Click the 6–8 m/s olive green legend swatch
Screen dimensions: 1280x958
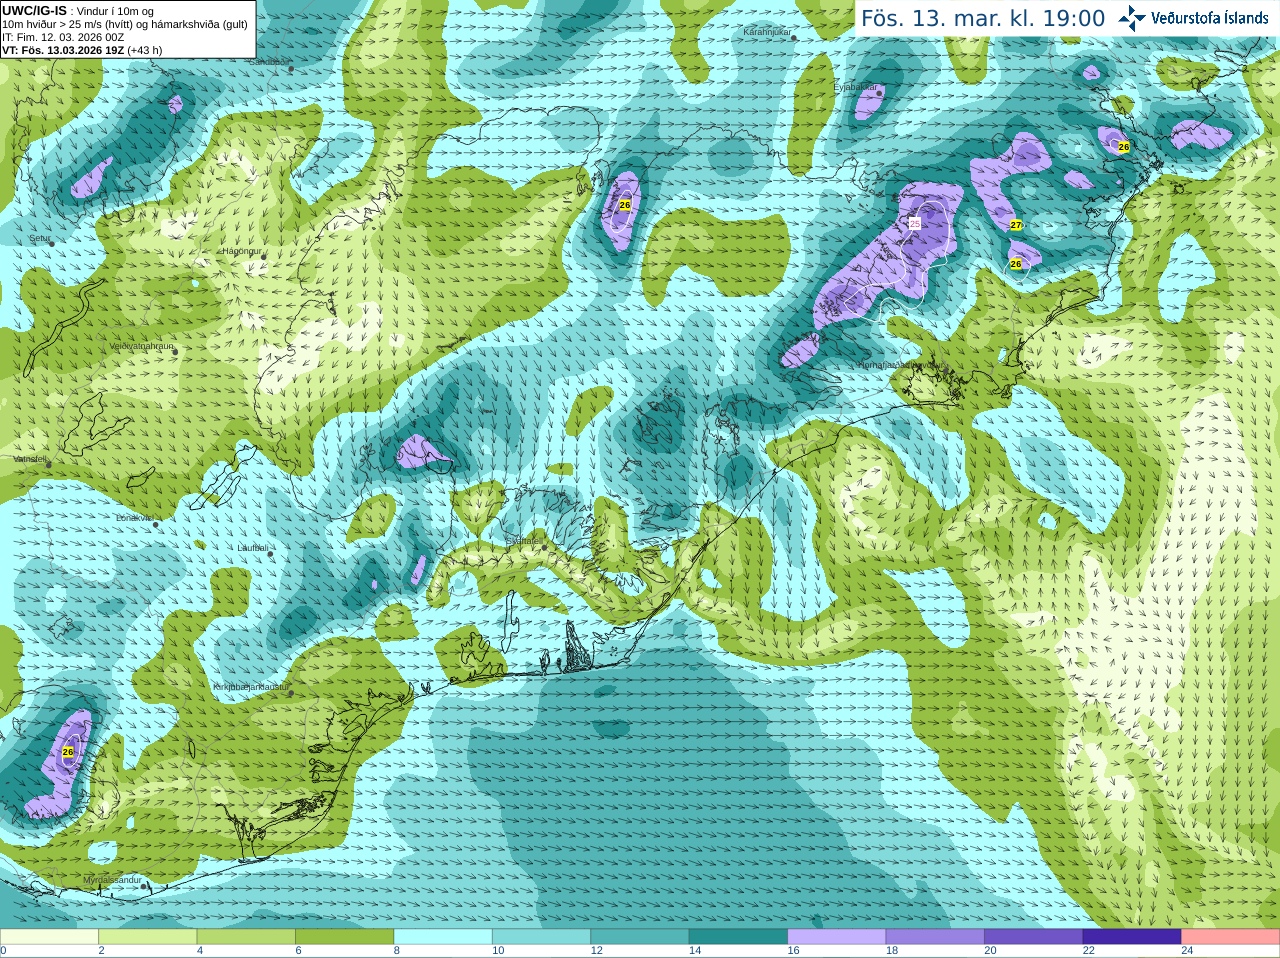click(344, 937)
